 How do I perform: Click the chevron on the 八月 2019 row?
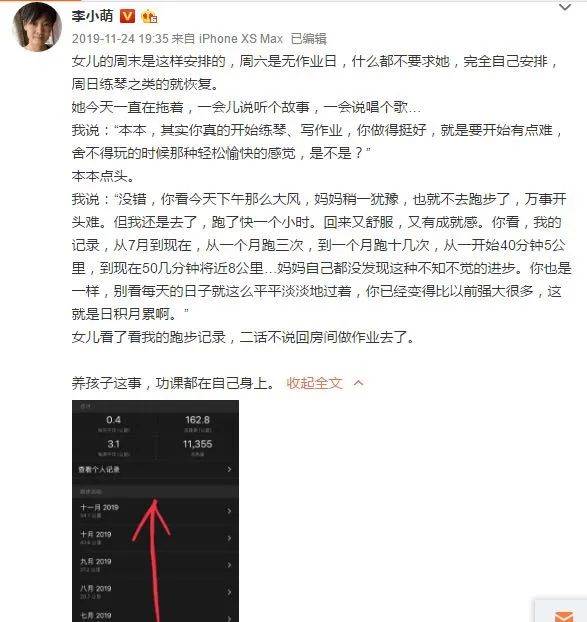229,592
